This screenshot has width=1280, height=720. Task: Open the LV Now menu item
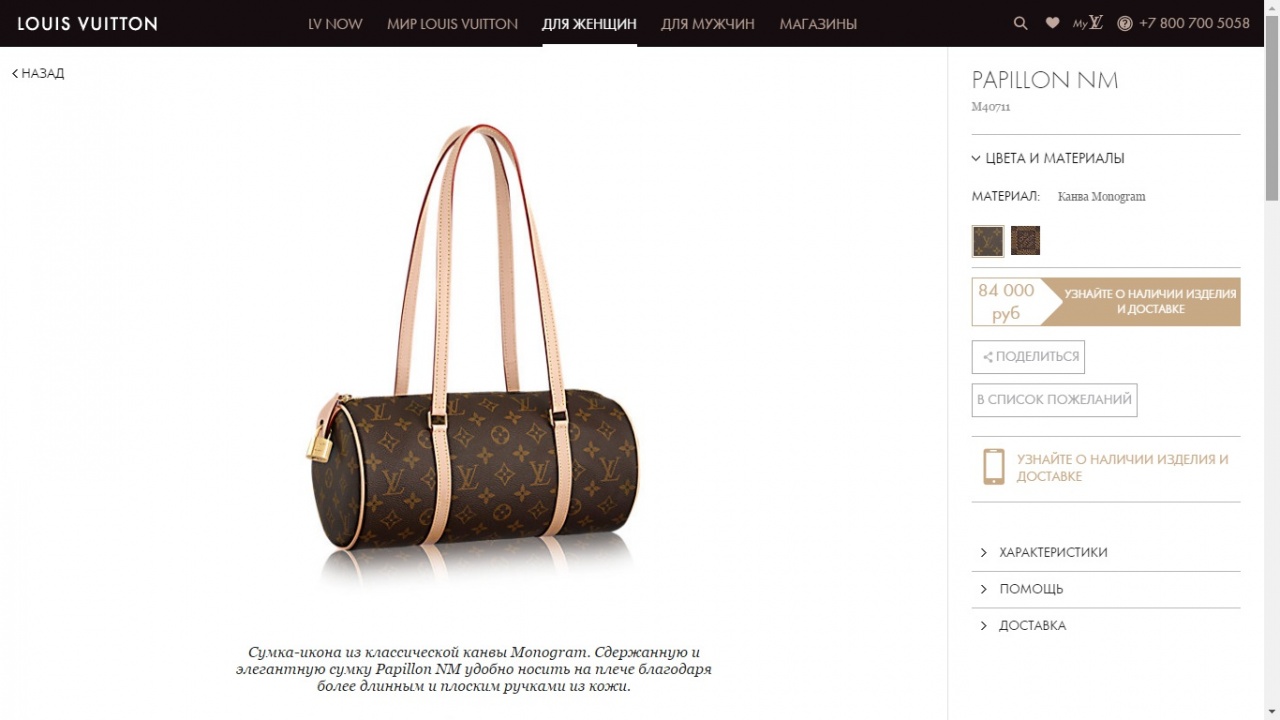[x=335, y=23]
